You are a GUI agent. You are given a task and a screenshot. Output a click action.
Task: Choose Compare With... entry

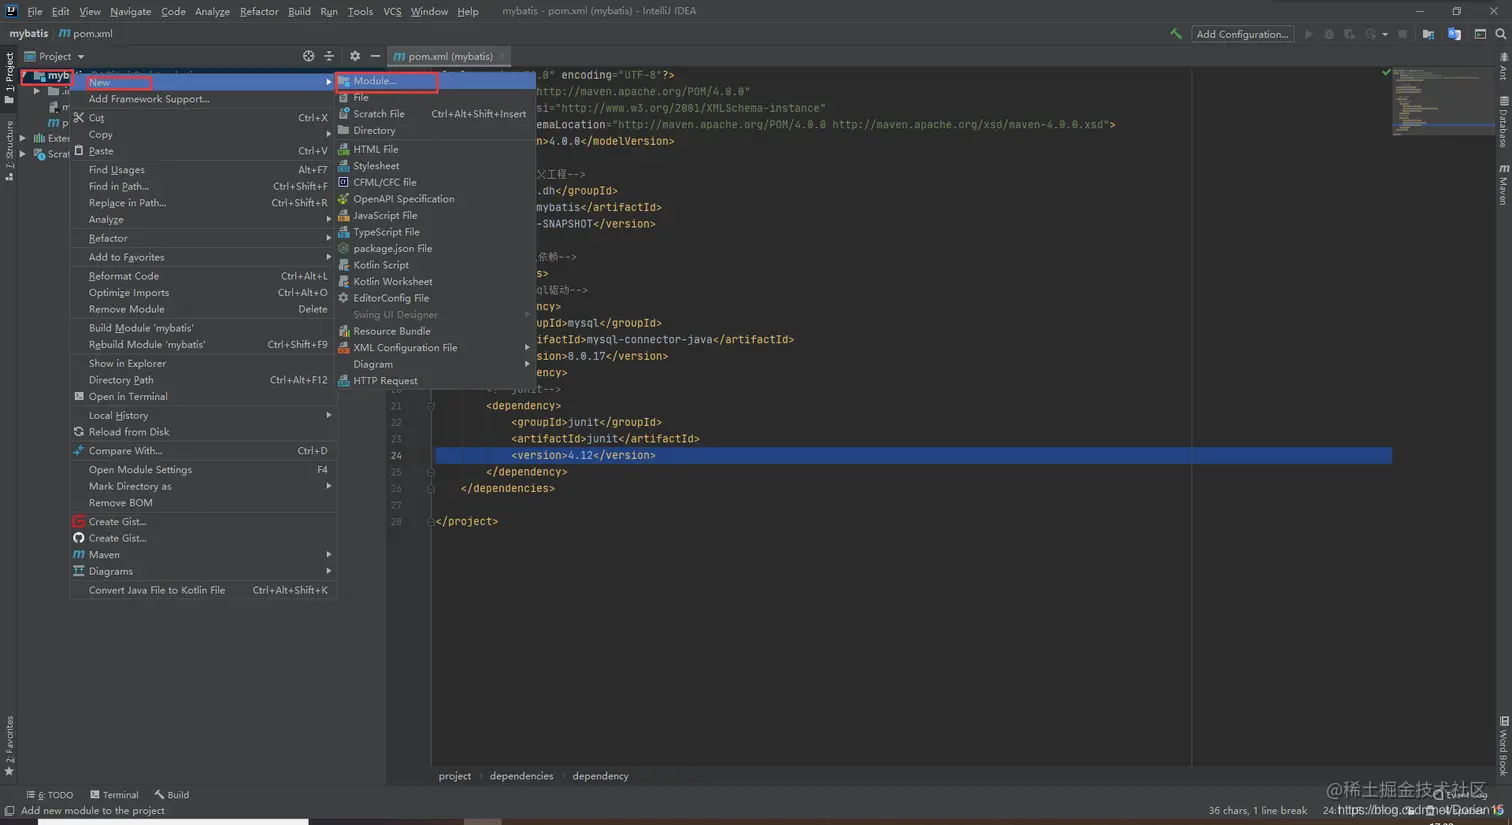pos(203,451)
